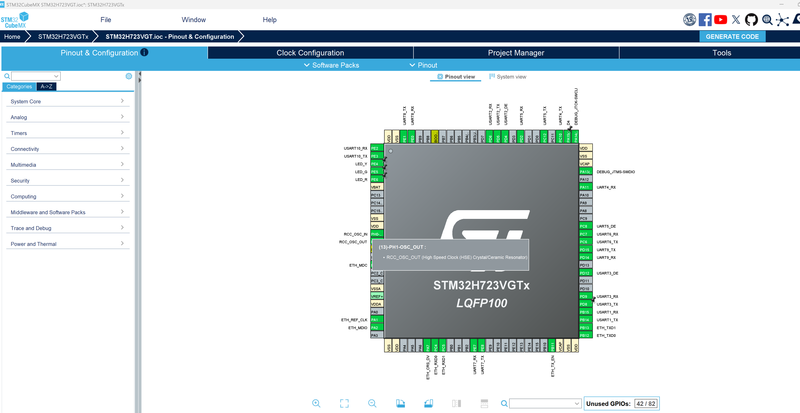The width and height of the screenshot is (800, 413).
Task: Expand the Connectivity category
Action: 67,149
